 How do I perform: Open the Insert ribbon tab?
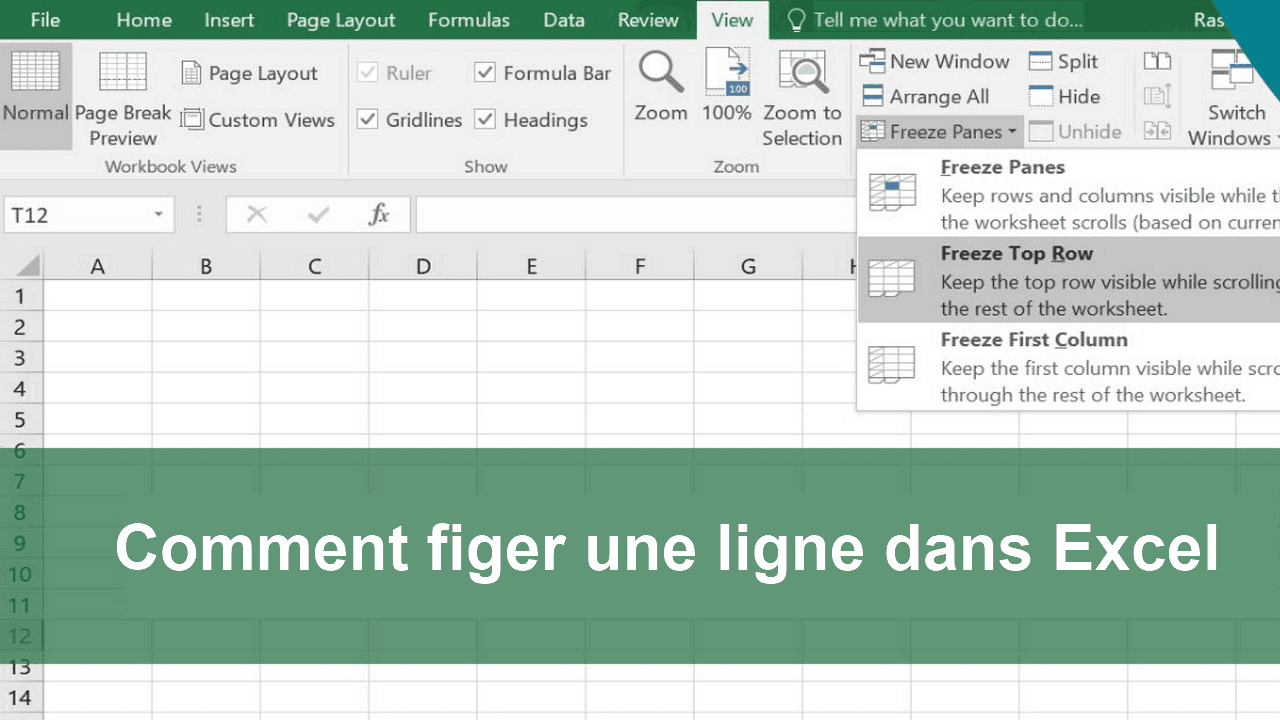point(229,20)
